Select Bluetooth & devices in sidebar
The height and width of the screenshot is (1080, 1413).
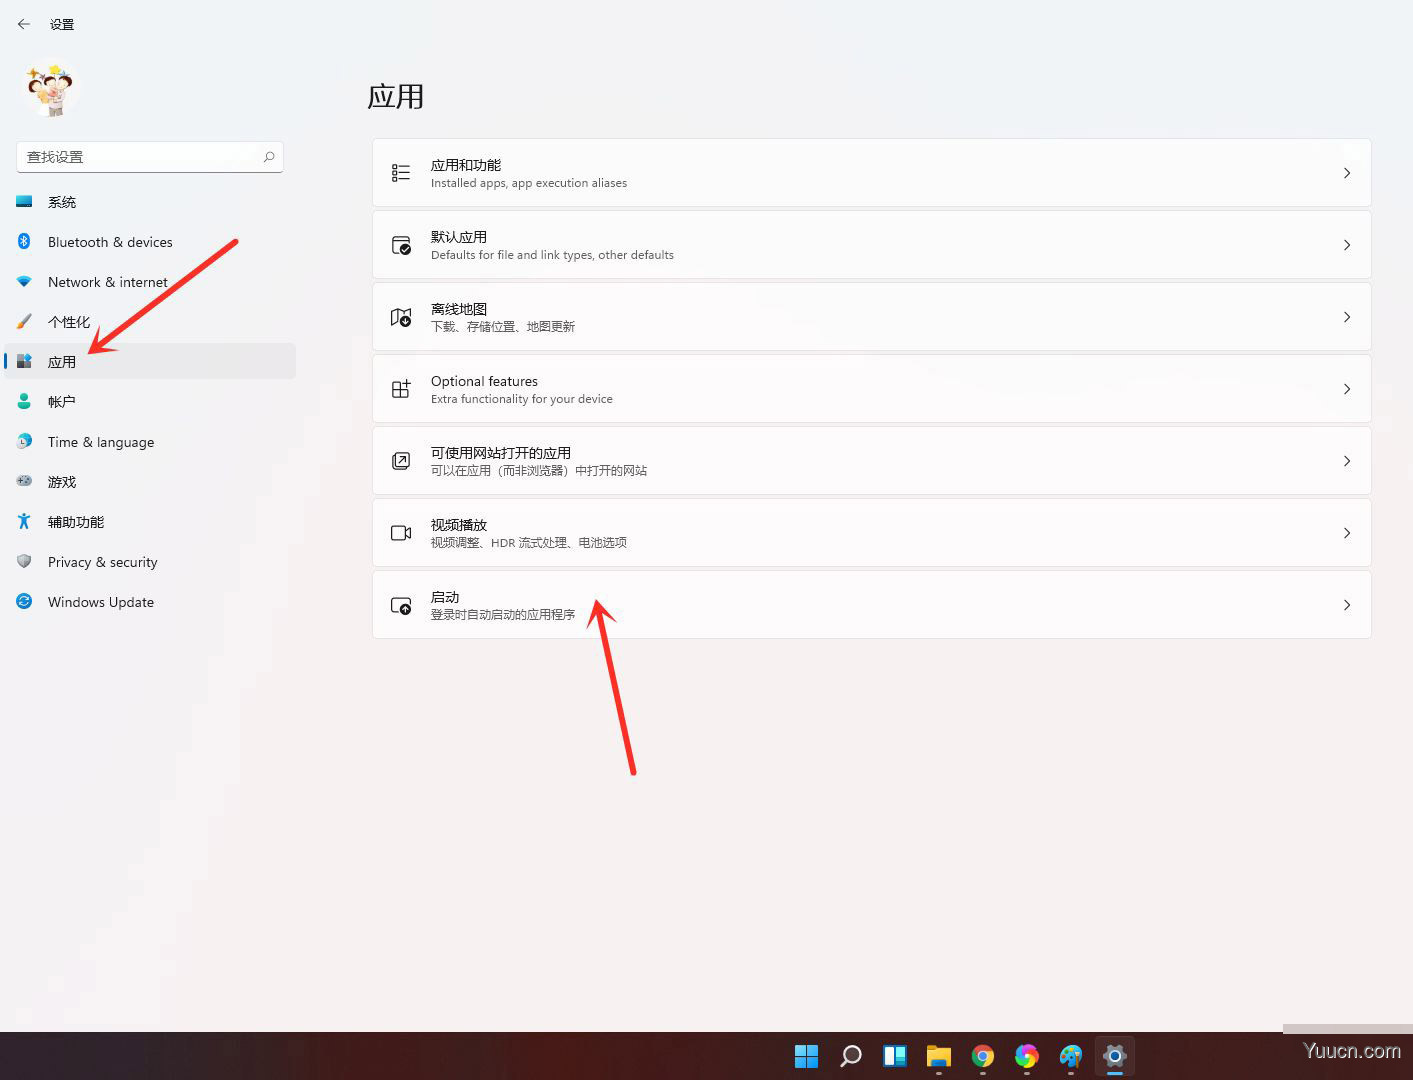(110, 242)
